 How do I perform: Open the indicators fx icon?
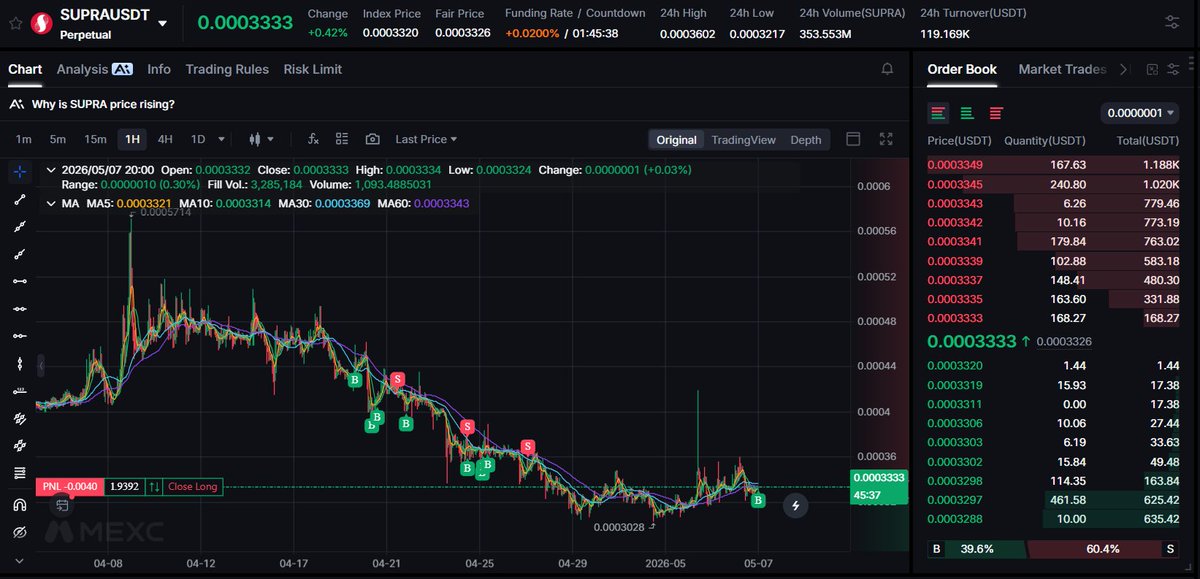[313, 139]
